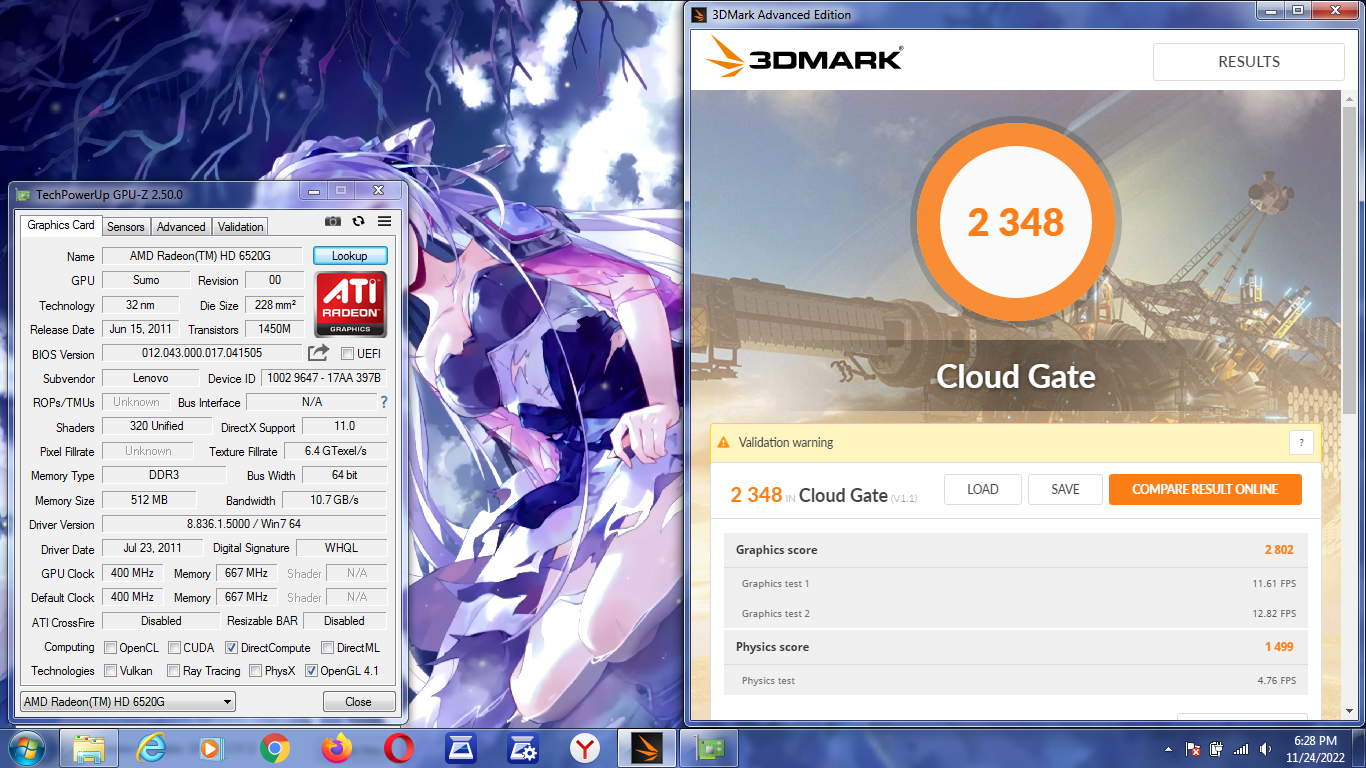The image size is (1366, 768).
Task: Toggle the CUDA checkbox
Action: (174, 647)
